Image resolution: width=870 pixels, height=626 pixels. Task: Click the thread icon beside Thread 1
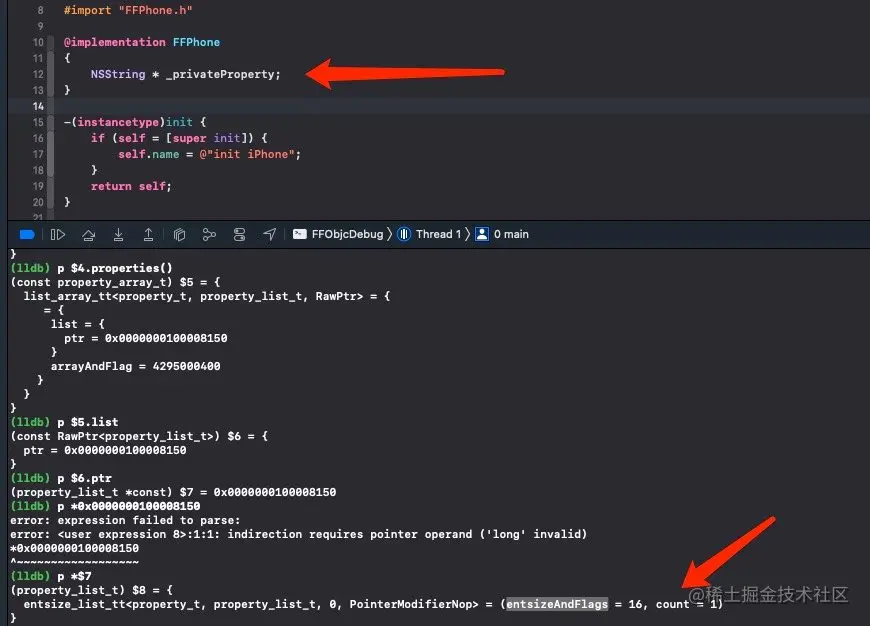[x=404, y=234]
